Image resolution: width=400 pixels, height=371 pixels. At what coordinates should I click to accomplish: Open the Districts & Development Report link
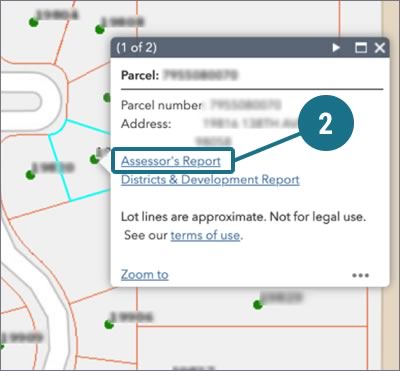click(x=210, y=180)
